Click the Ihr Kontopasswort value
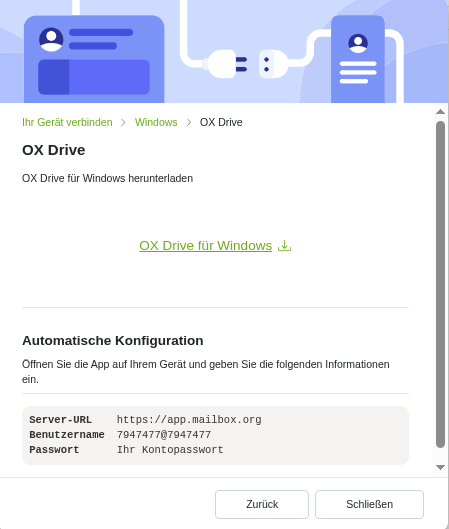Screen dimensions: 449x529 tap(170, 450)
